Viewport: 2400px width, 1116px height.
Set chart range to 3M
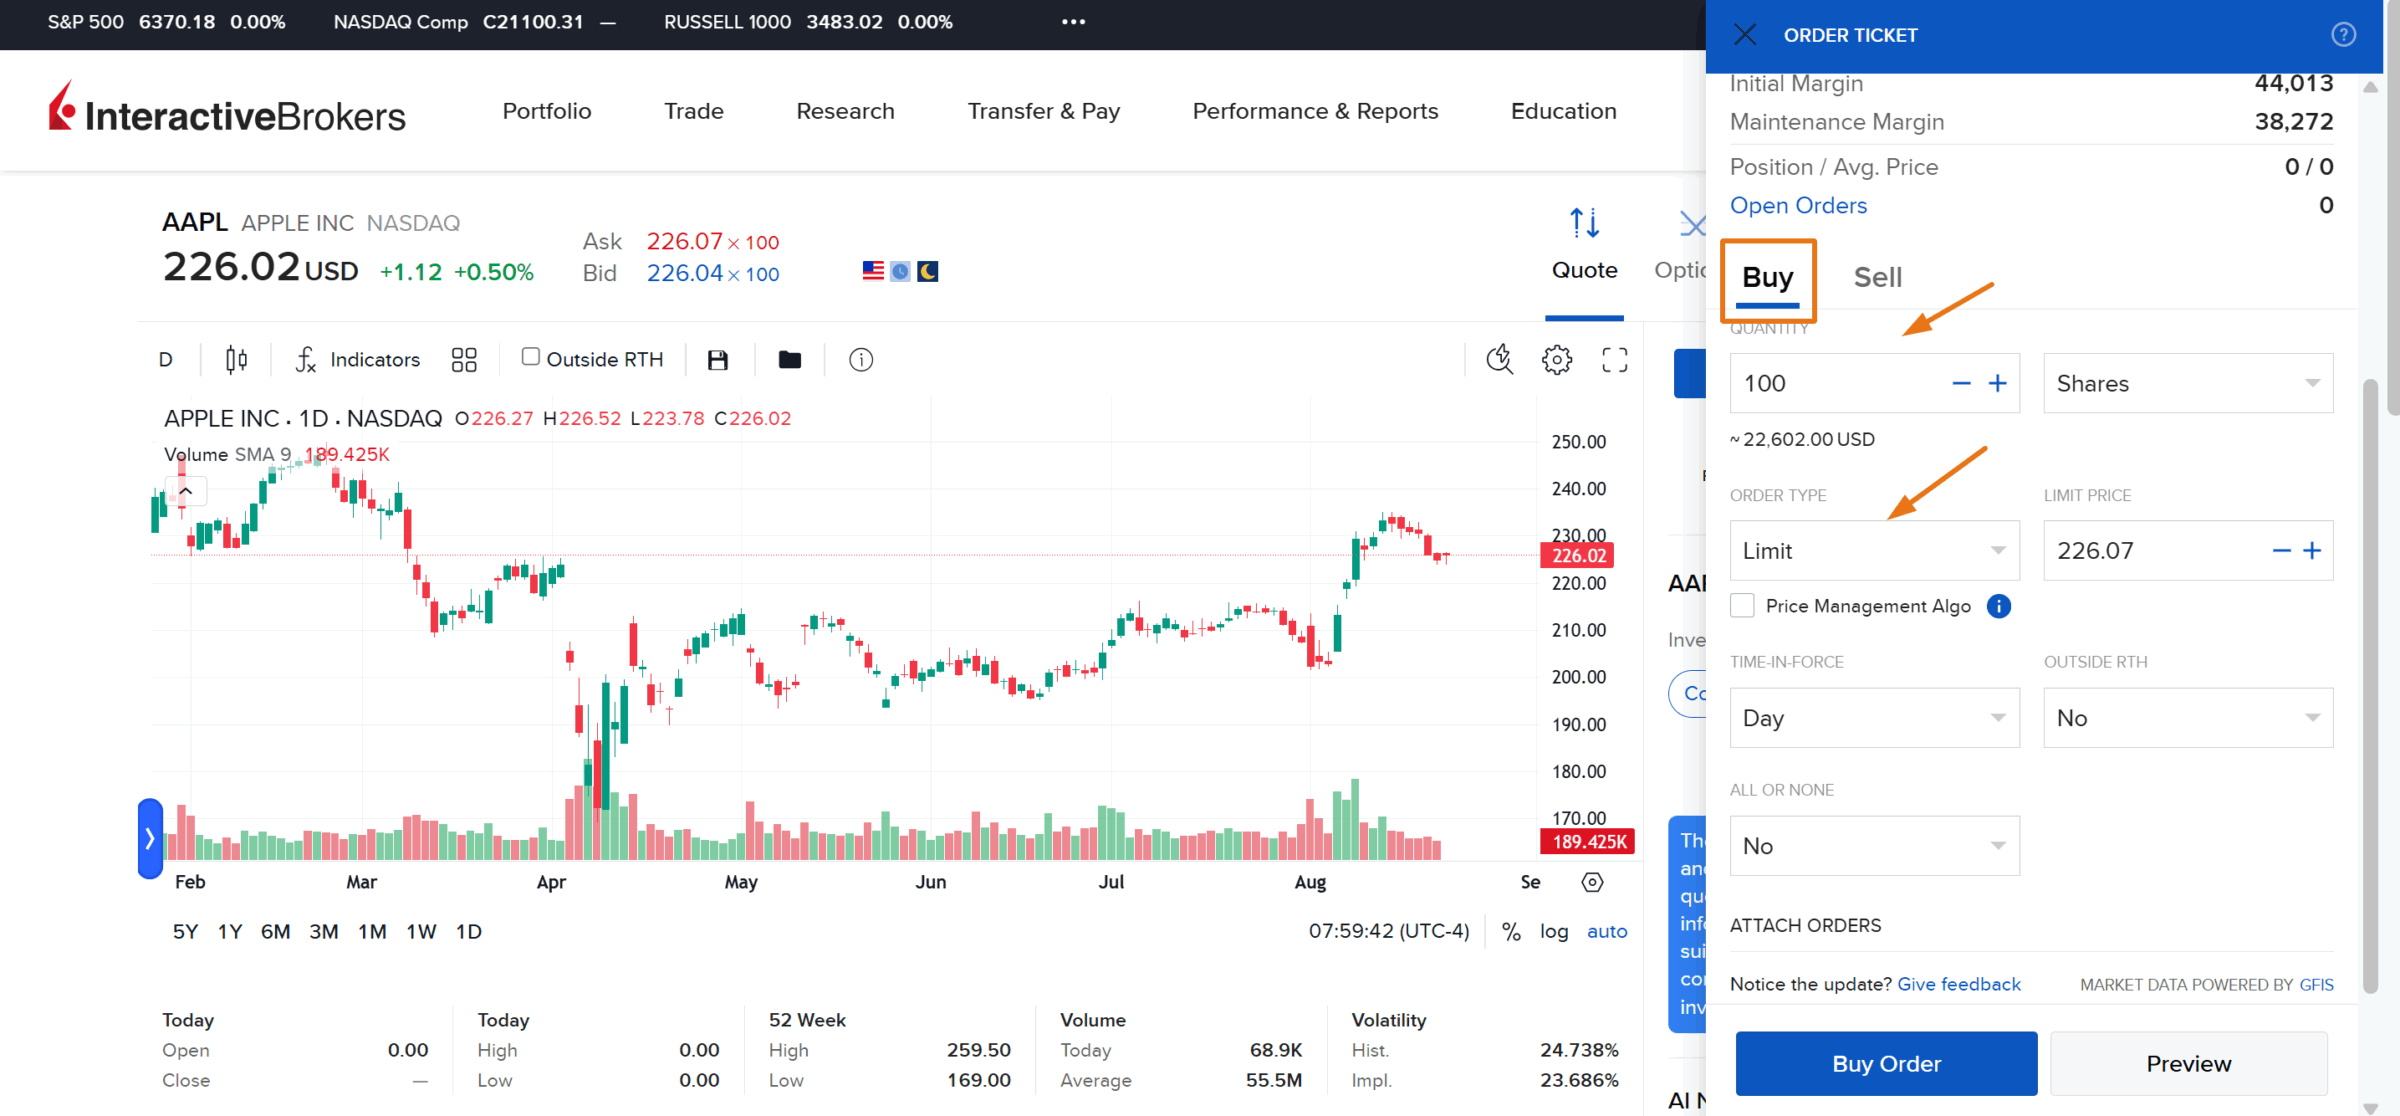tap(323, 932)
